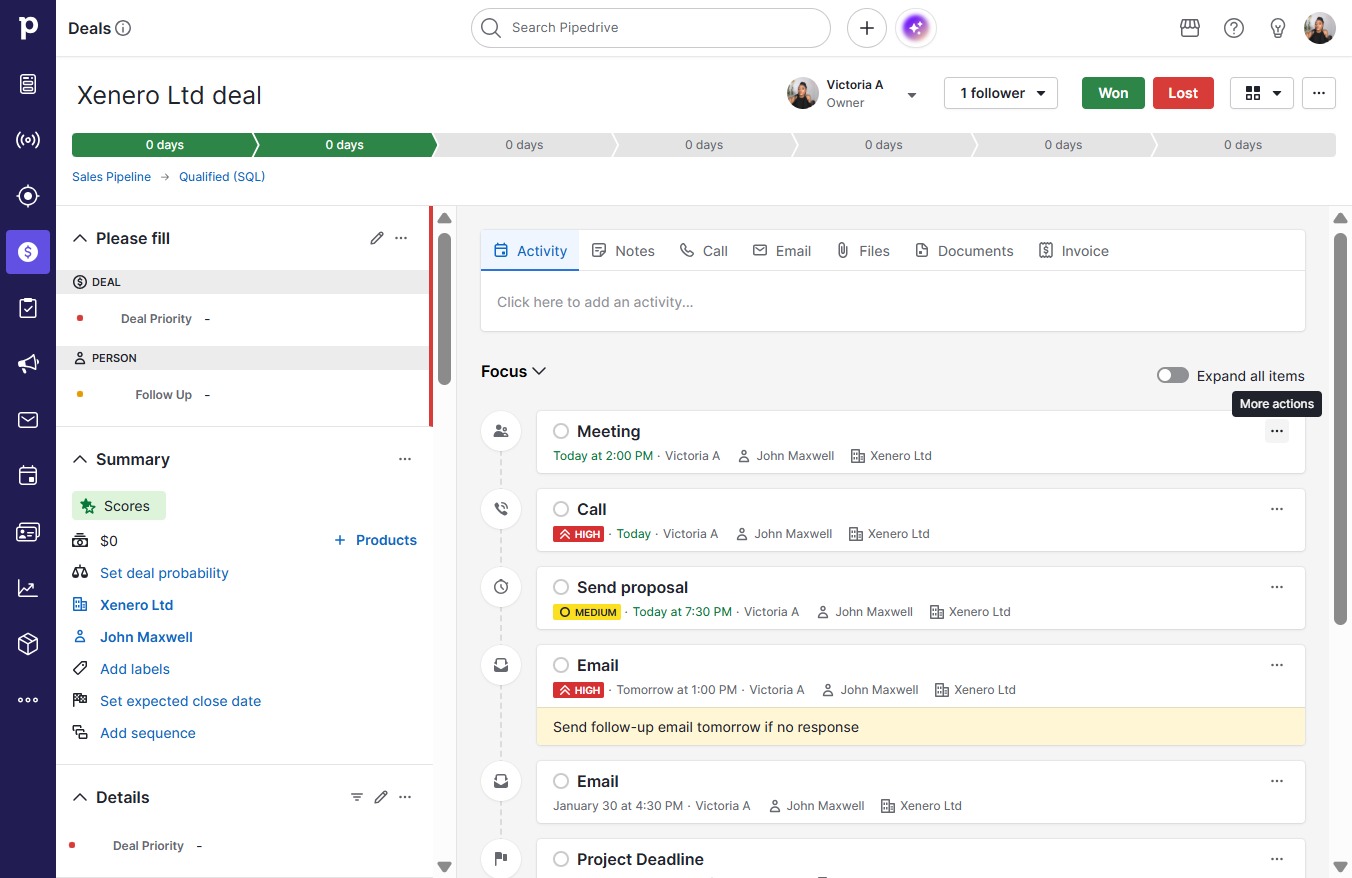The image size is (1352, 878).
Task: Click the left panel scrollbar thumb
Action: pos(445,308)
